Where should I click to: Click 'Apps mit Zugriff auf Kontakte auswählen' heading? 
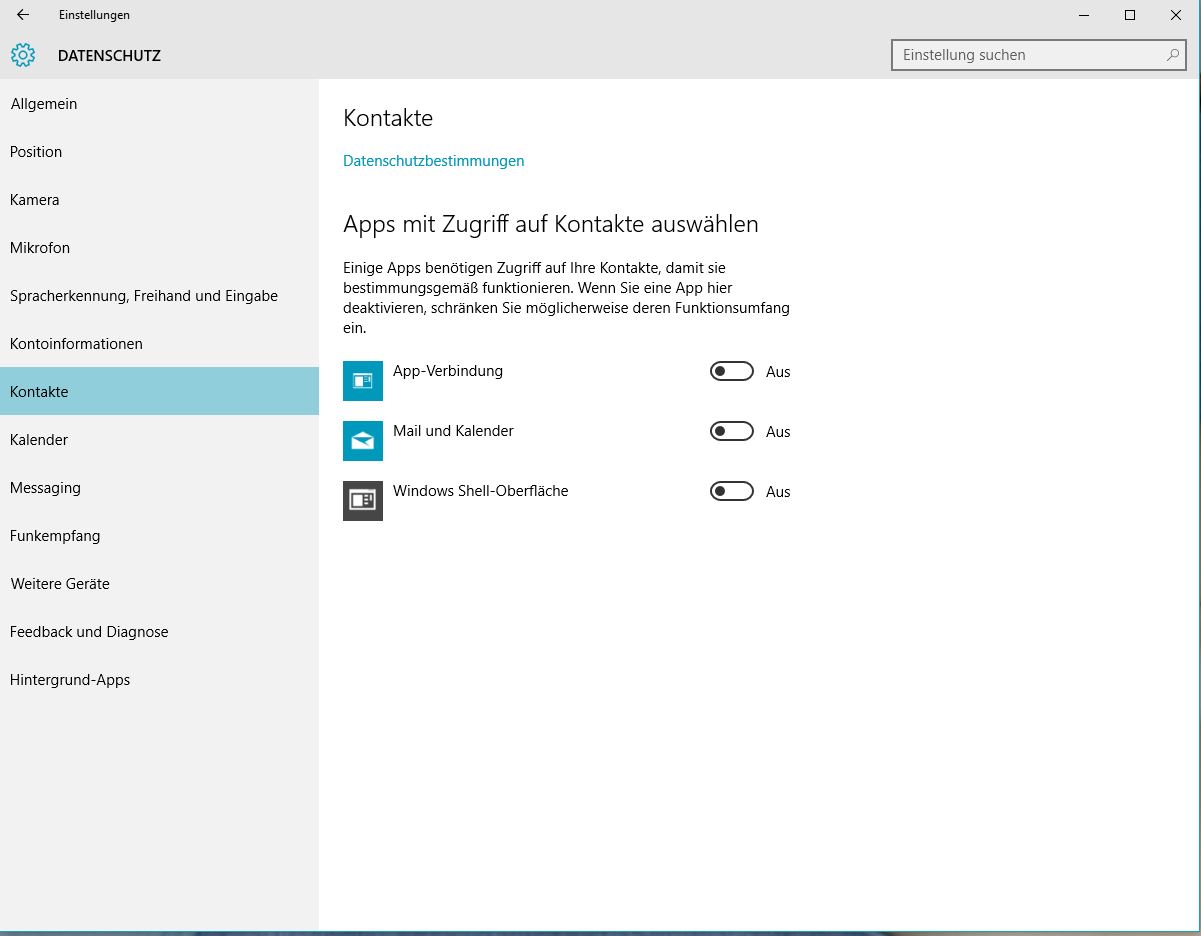point(551,224)
